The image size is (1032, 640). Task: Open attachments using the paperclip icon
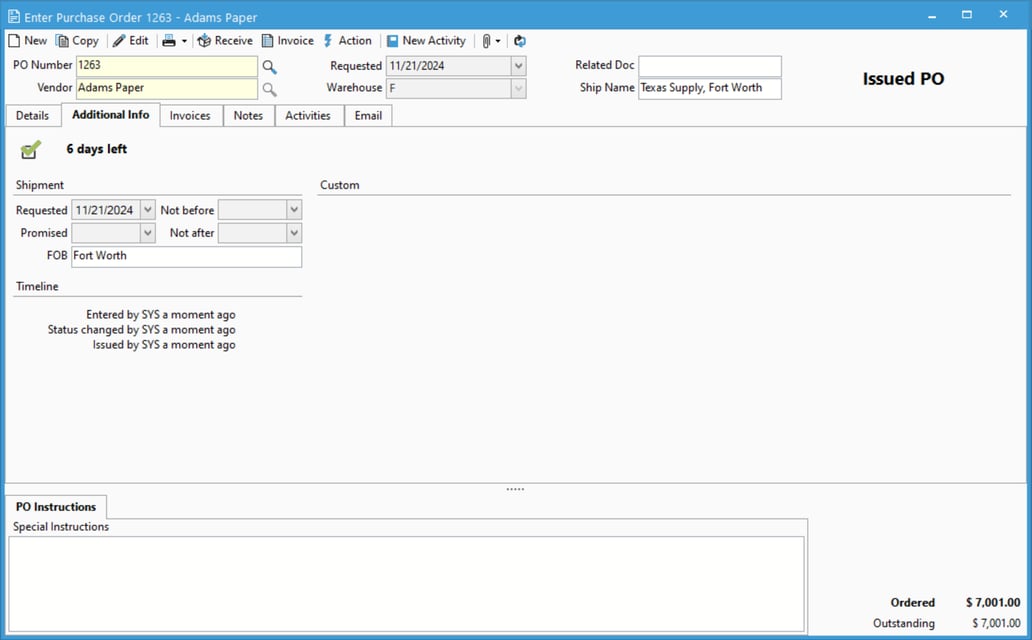click(486, 40)
